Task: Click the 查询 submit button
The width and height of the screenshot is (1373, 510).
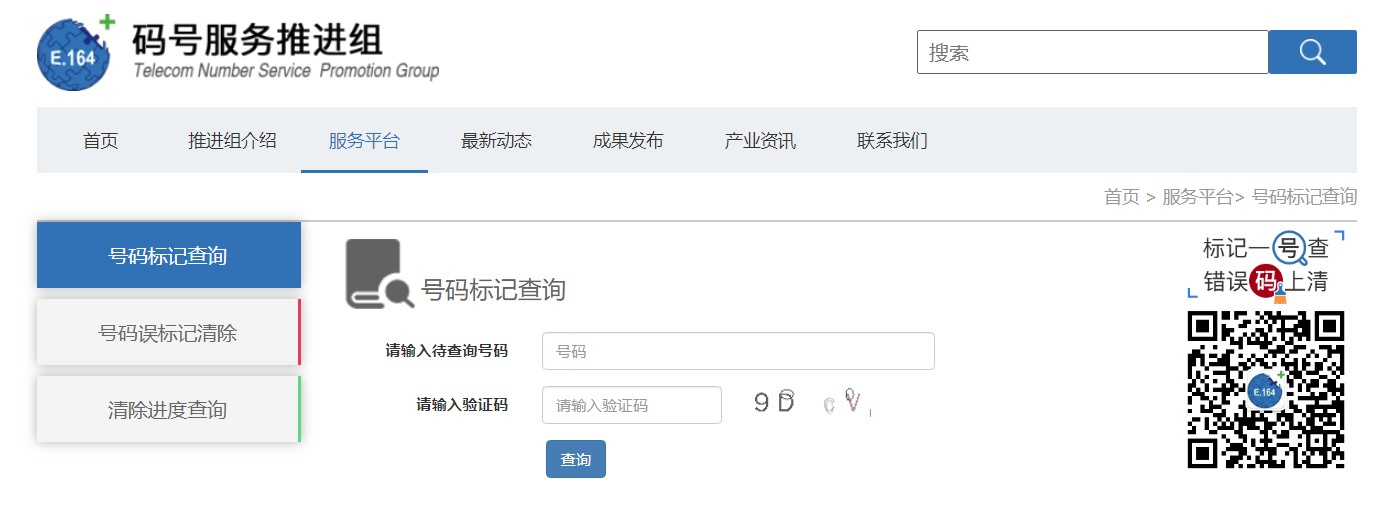Action: click(x=576, y=459)
